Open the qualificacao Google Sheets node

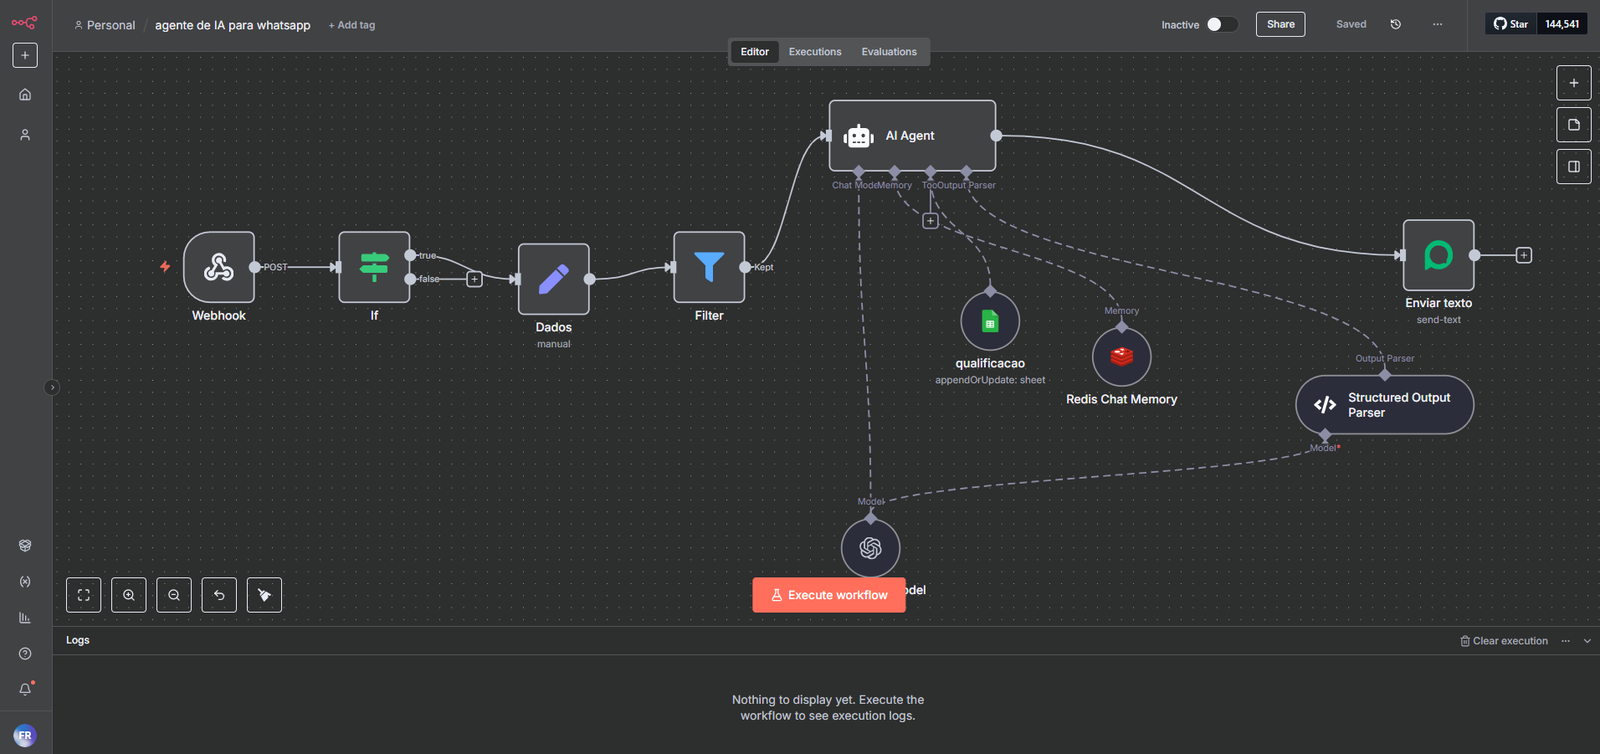(990, 321)
